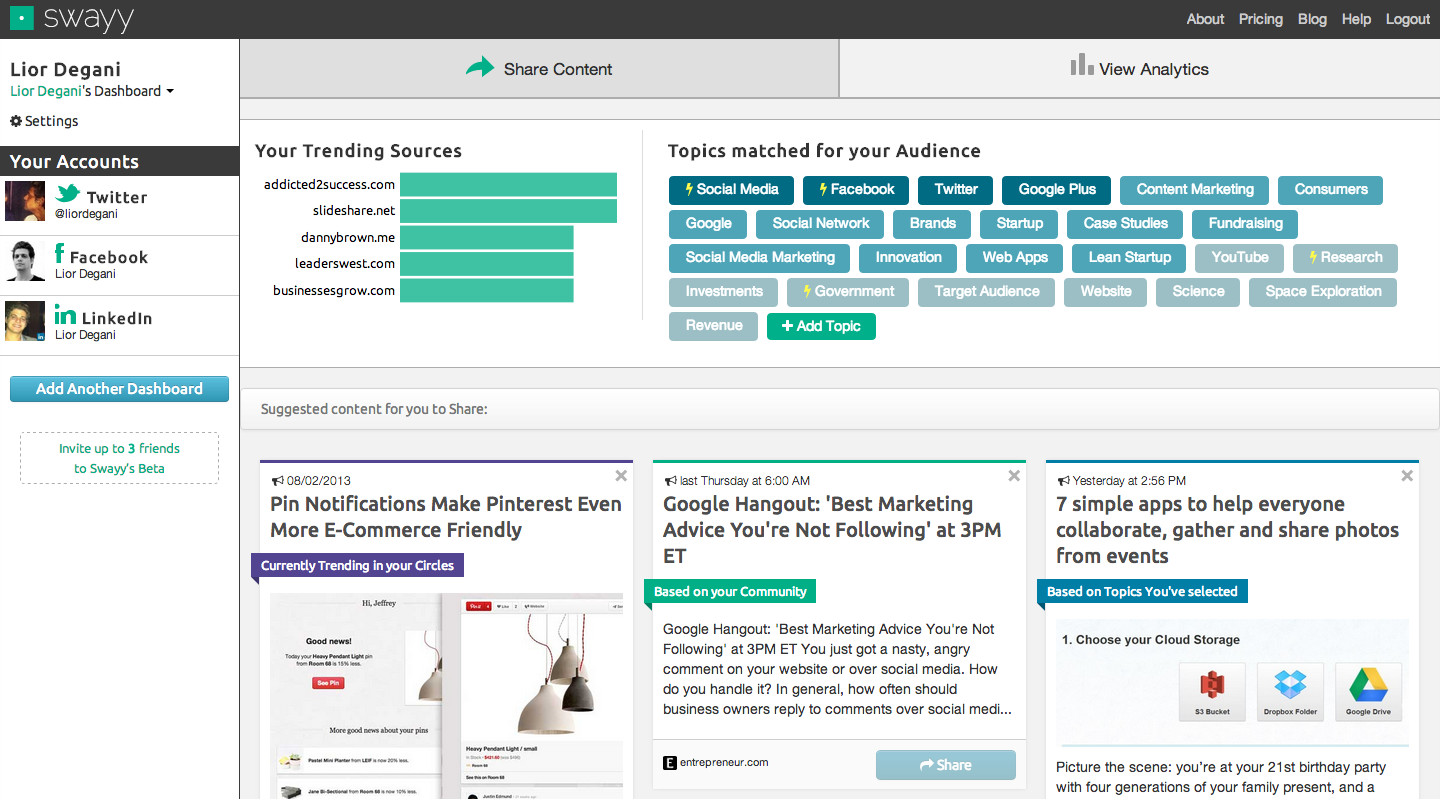1440x799 pixels.
Task: Click the Swayy logo icon
Action: [22, 18]
